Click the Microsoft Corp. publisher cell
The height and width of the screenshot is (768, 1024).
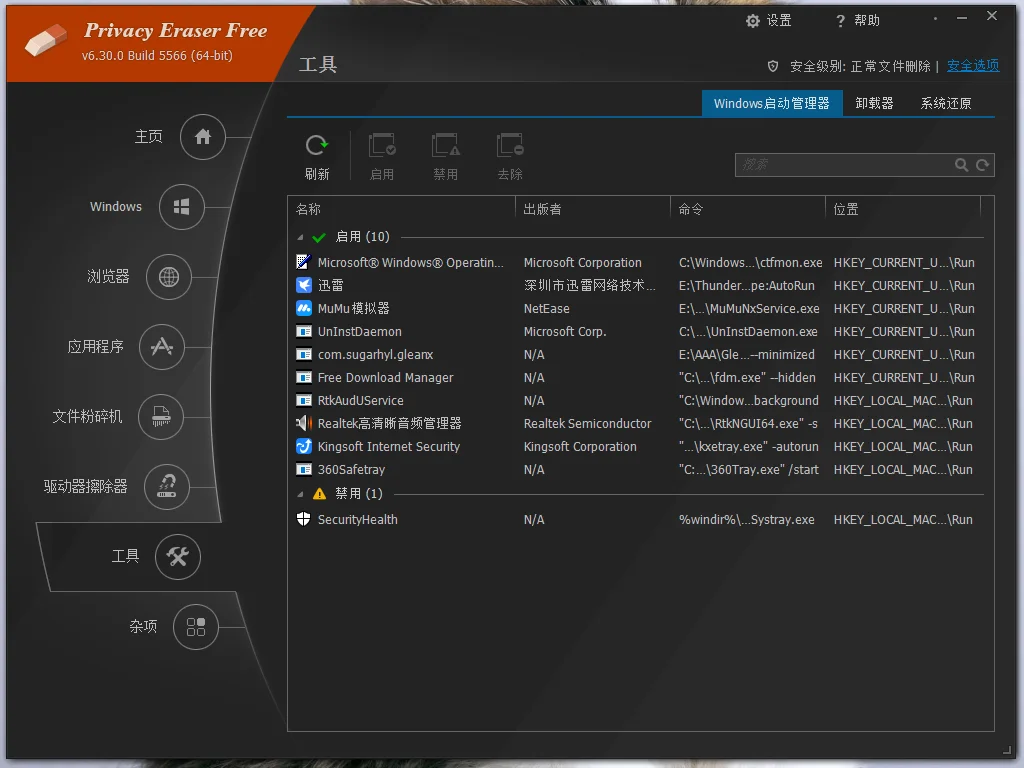pos(565,332)
